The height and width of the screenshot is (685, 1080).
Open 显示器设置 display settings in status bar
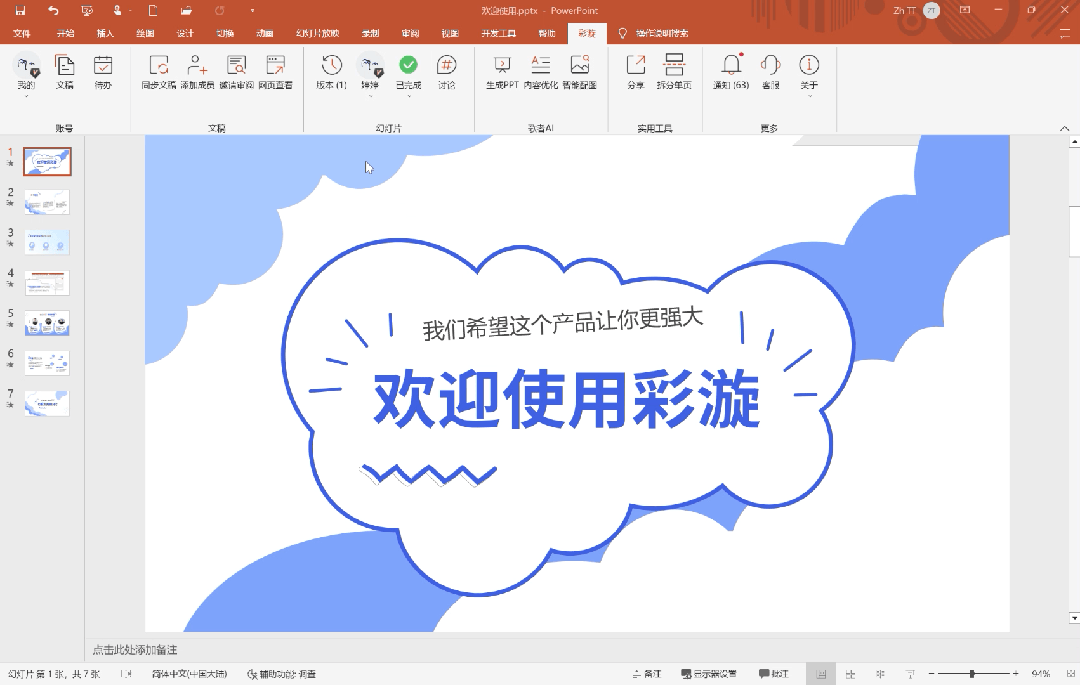(709, 673)
